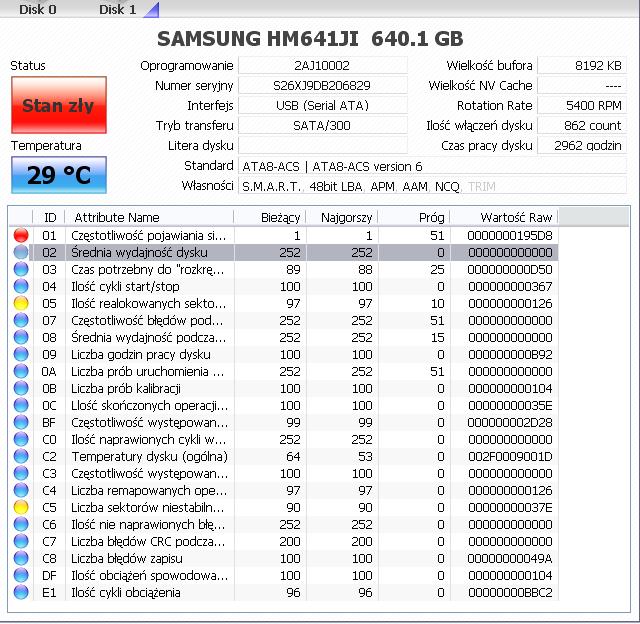Click raw value 0000000195D8
Viewport: 640px width, 624px height.
coord(510,235)
